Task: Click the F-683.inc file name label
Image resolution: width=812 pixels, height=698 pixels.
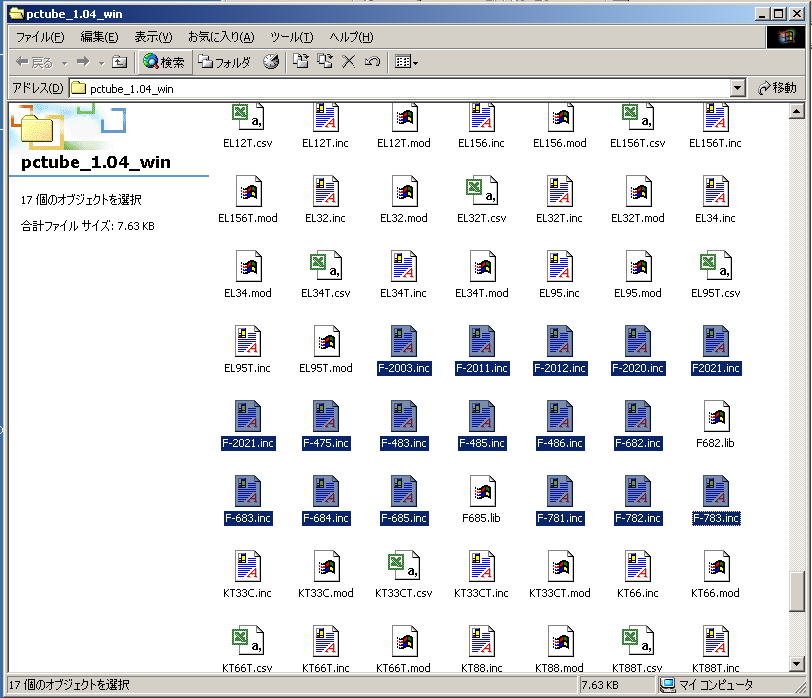Action: click(248, 518)
